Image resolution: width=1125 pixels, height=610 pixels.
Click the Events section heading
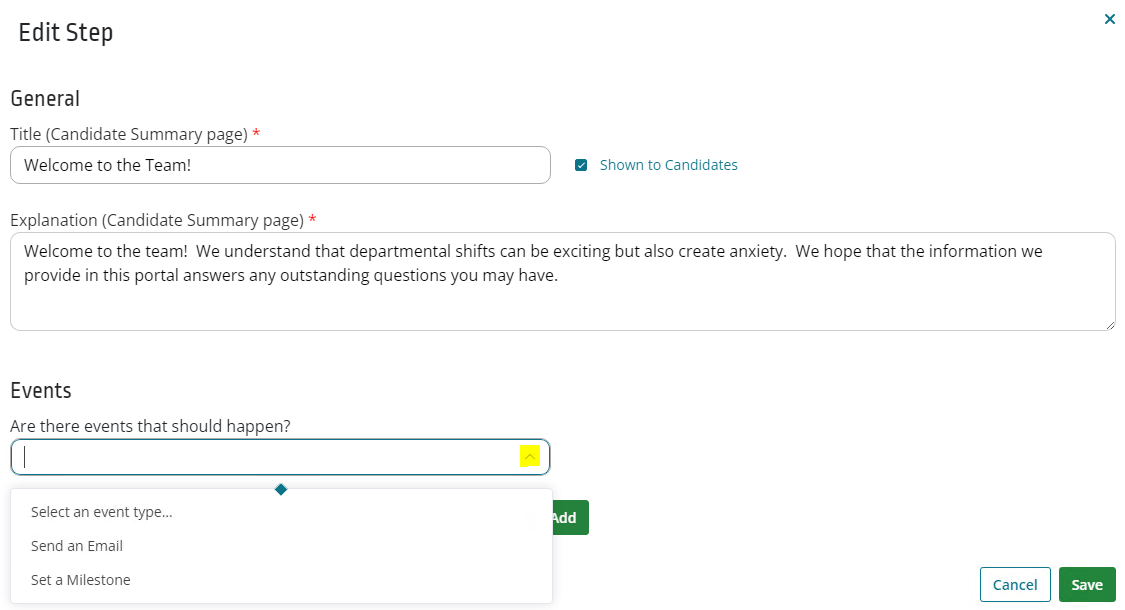coord(41,390)
